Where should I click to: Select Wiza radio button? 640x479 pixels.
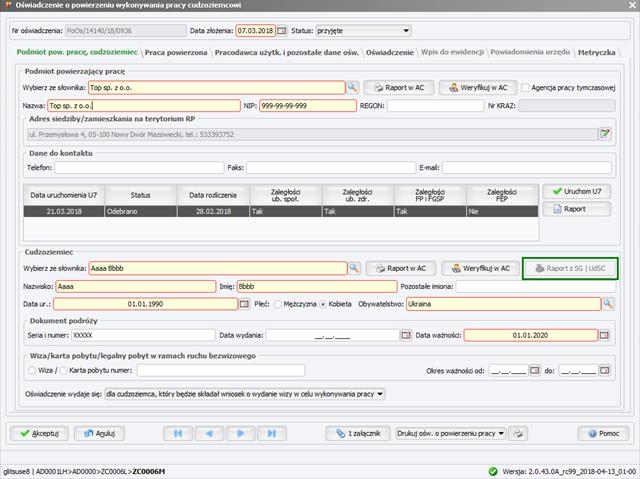point(32,370)
